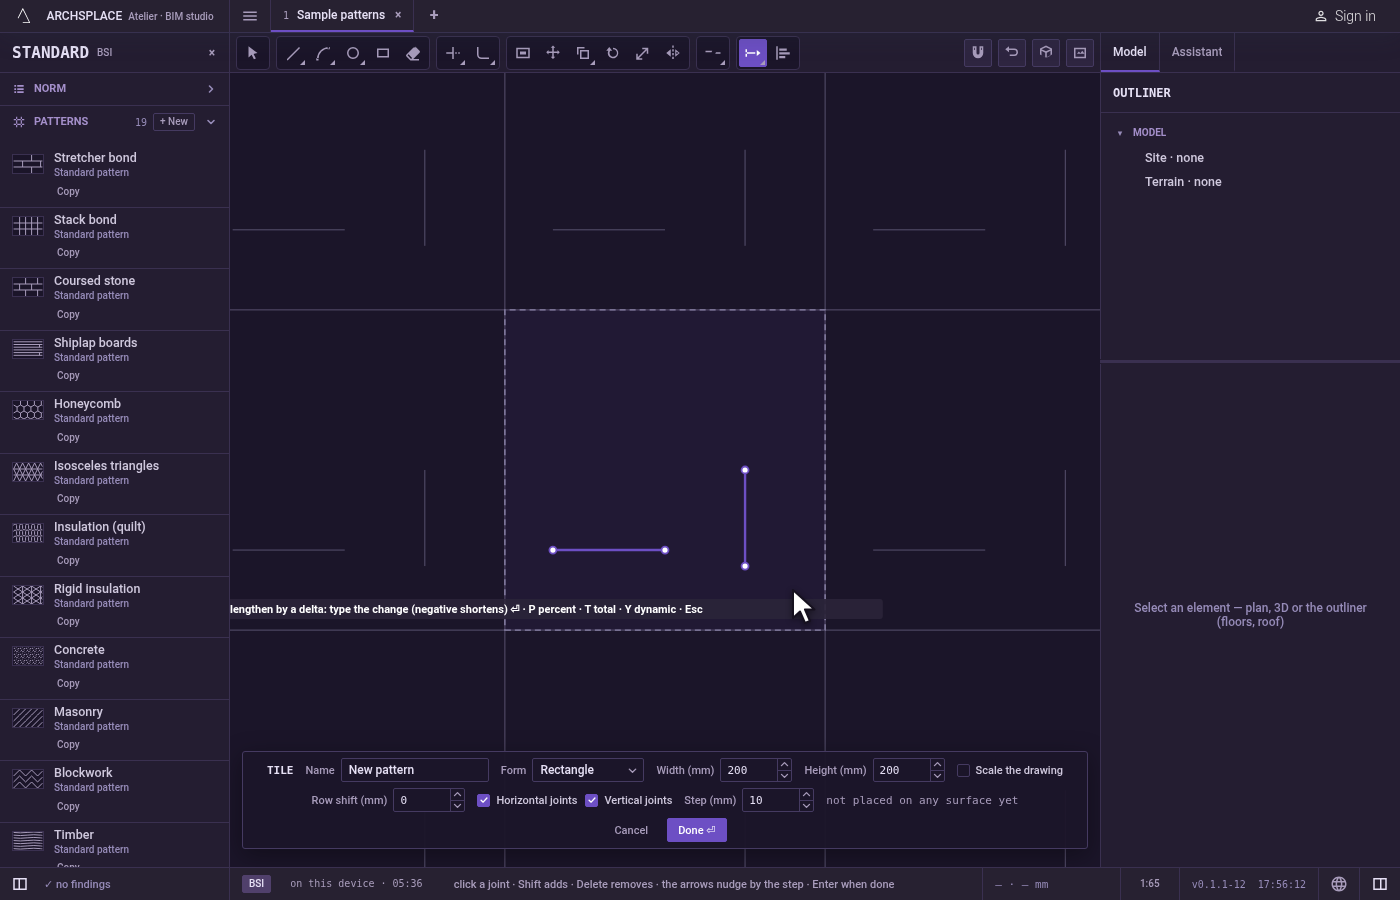The height and width of the screenshot is (900, 1400).
Task: Click the + New pattern button
Action: tap(174, 122)
